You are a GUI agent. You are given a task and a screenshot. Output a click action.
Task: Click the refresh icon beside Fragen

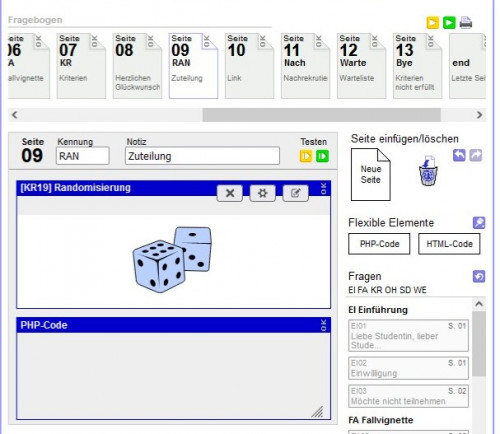479,276
